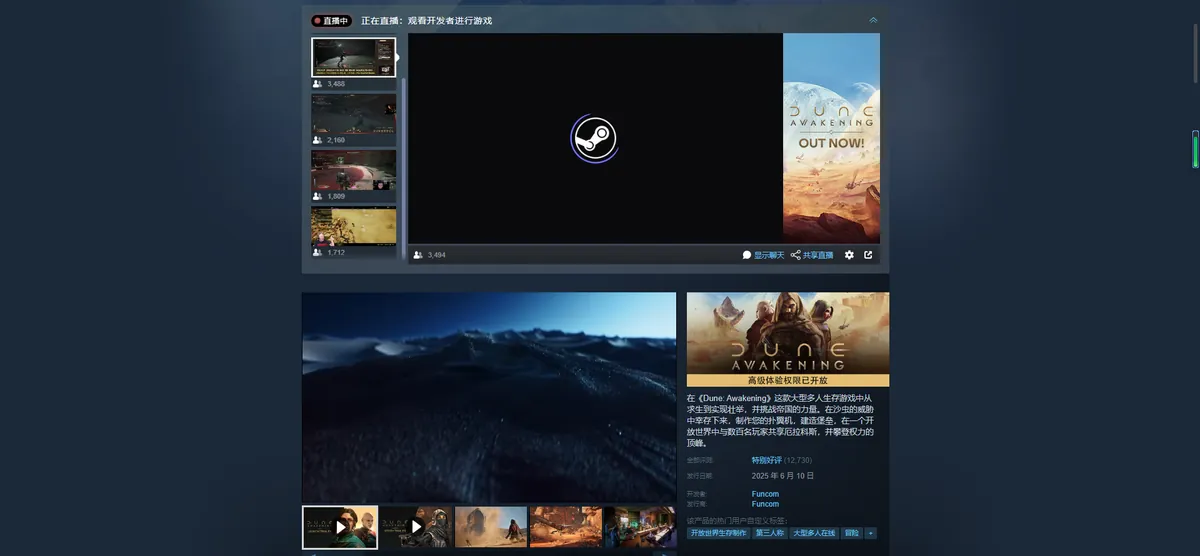Select broadcast thumbnail with 2,160 viewers
Viewport: 1200px width, 556px height.
354,114
